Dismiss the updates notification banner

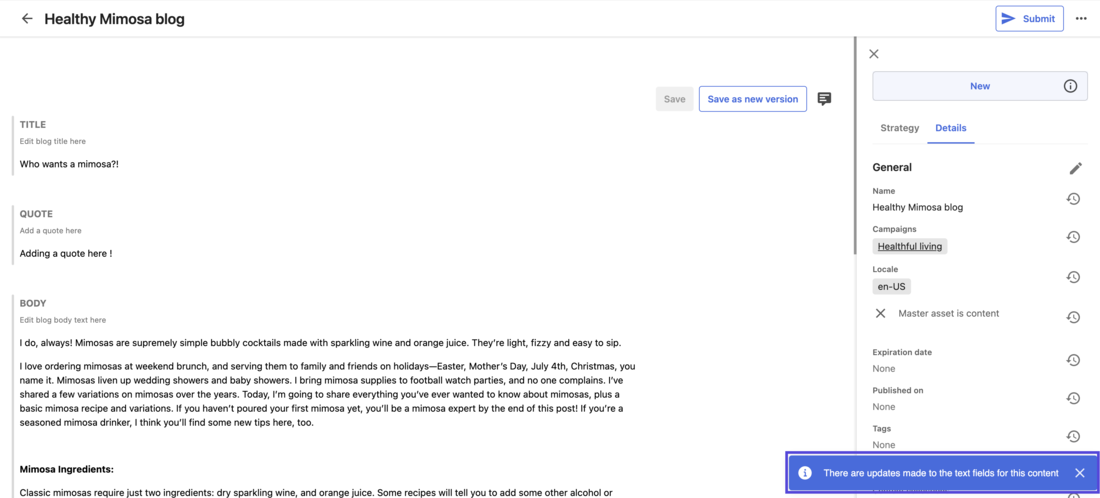[1080, 473]
